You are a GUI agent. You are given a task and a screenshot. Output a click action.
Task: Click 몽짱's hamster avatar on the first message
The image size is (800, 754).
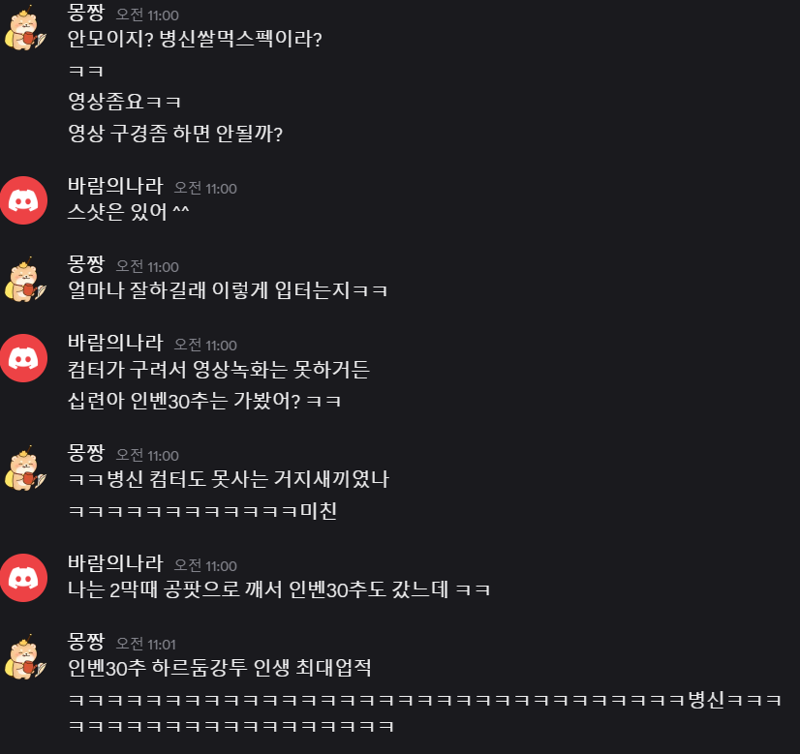24,29
